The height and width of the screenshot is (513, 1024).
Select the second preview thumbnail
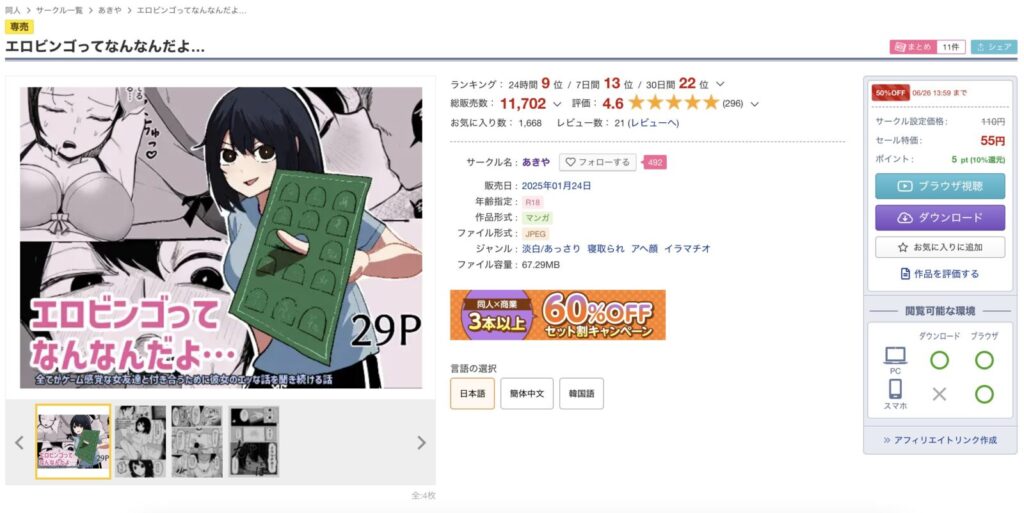tap(140, 442)
